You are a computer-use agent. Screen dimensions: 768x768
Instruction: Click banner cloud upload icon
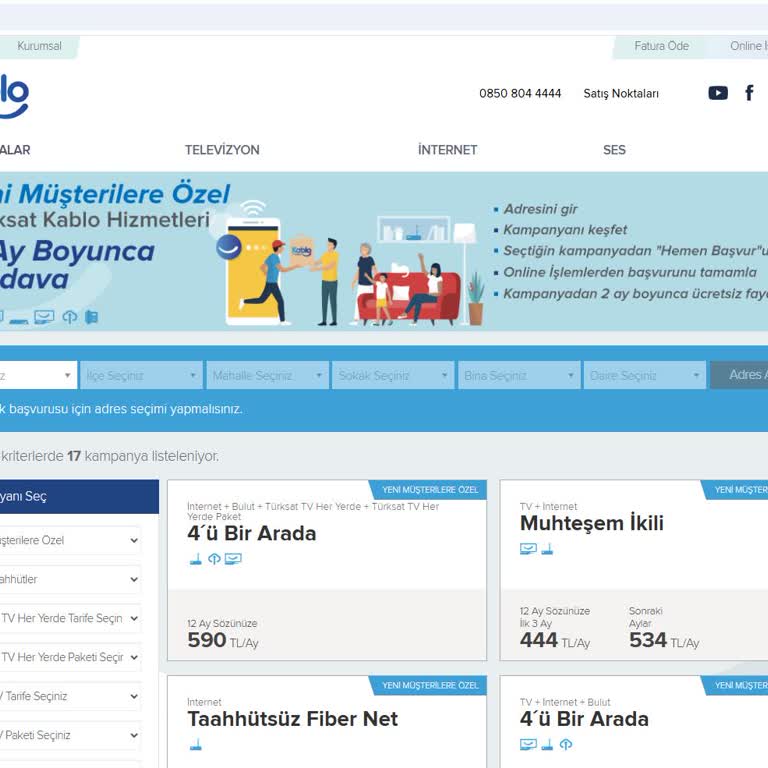pos(70,317)
